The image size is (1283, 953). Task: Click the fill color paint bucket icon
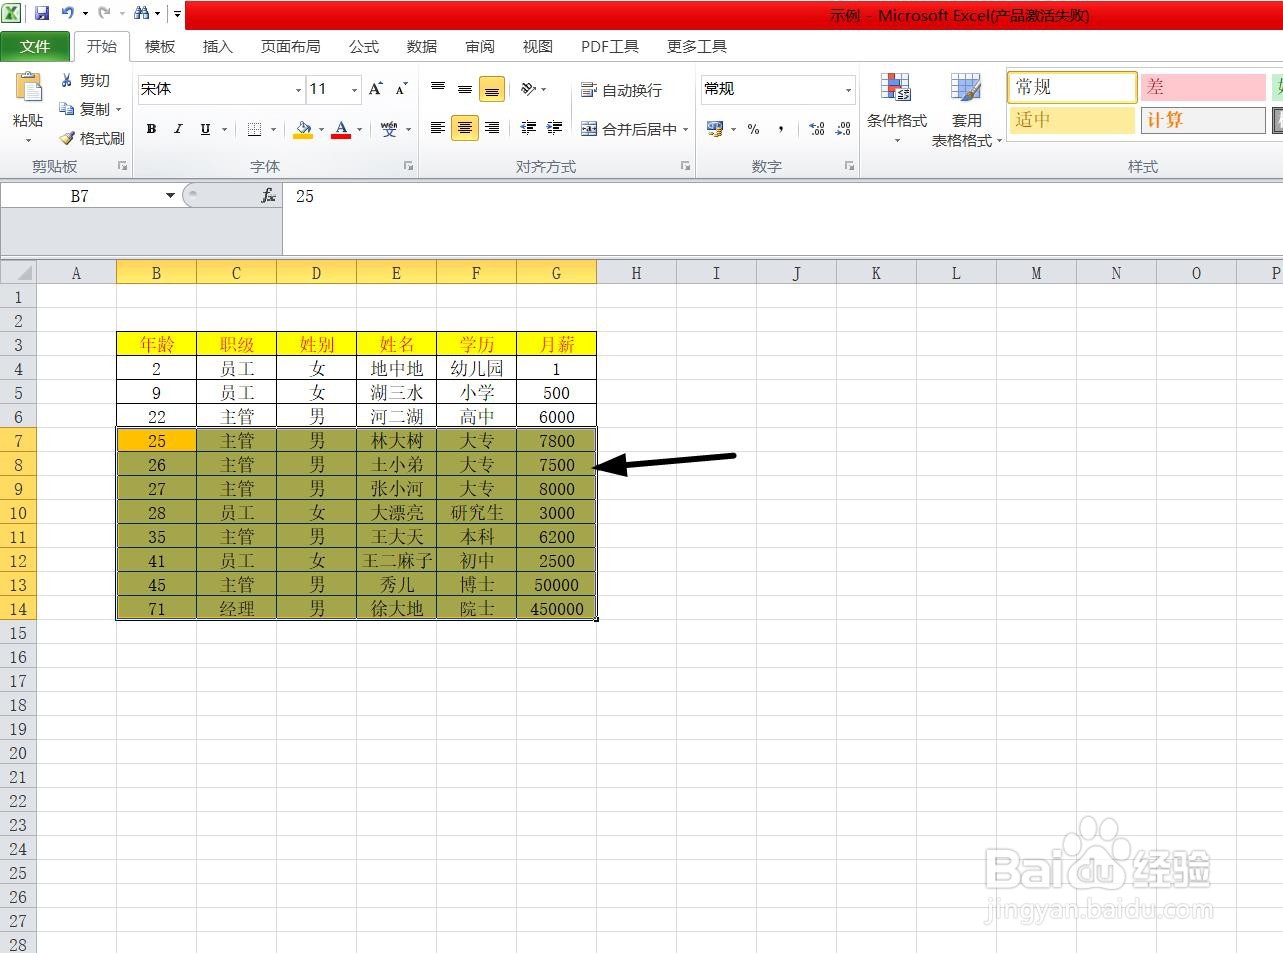pos(303,129)
